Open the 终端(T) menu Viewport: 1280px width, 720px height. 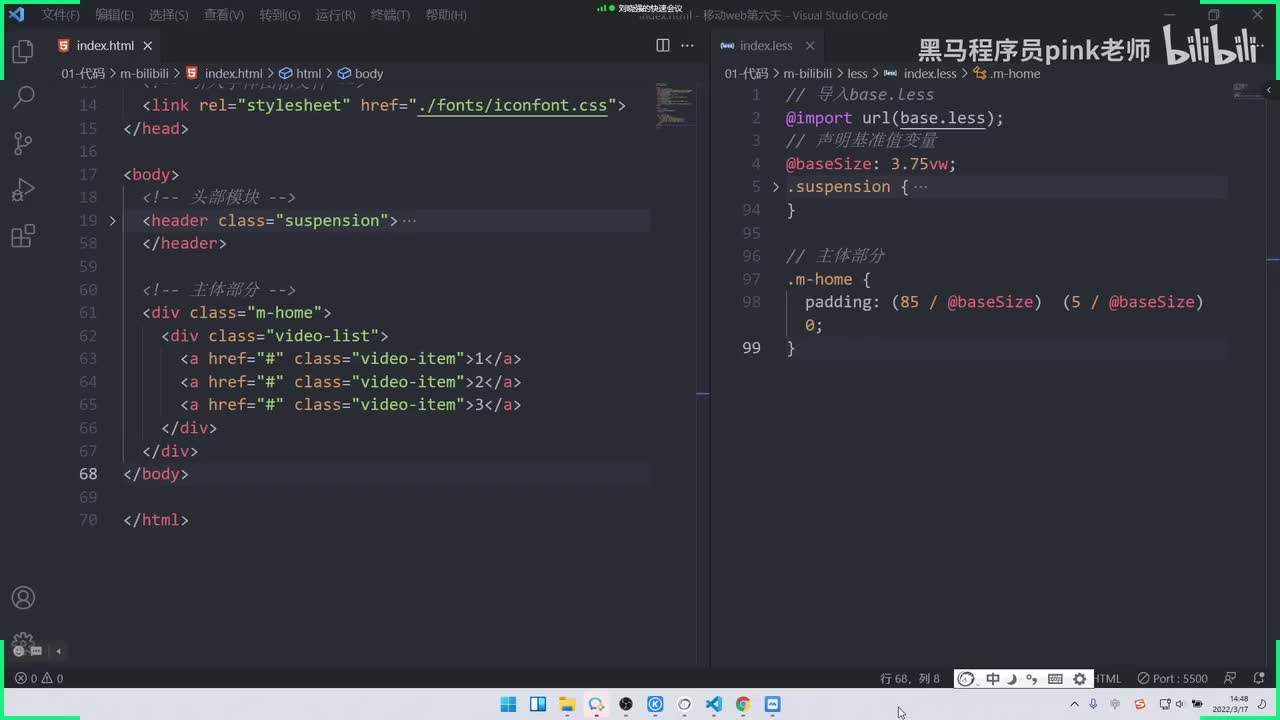coord(390,15)
